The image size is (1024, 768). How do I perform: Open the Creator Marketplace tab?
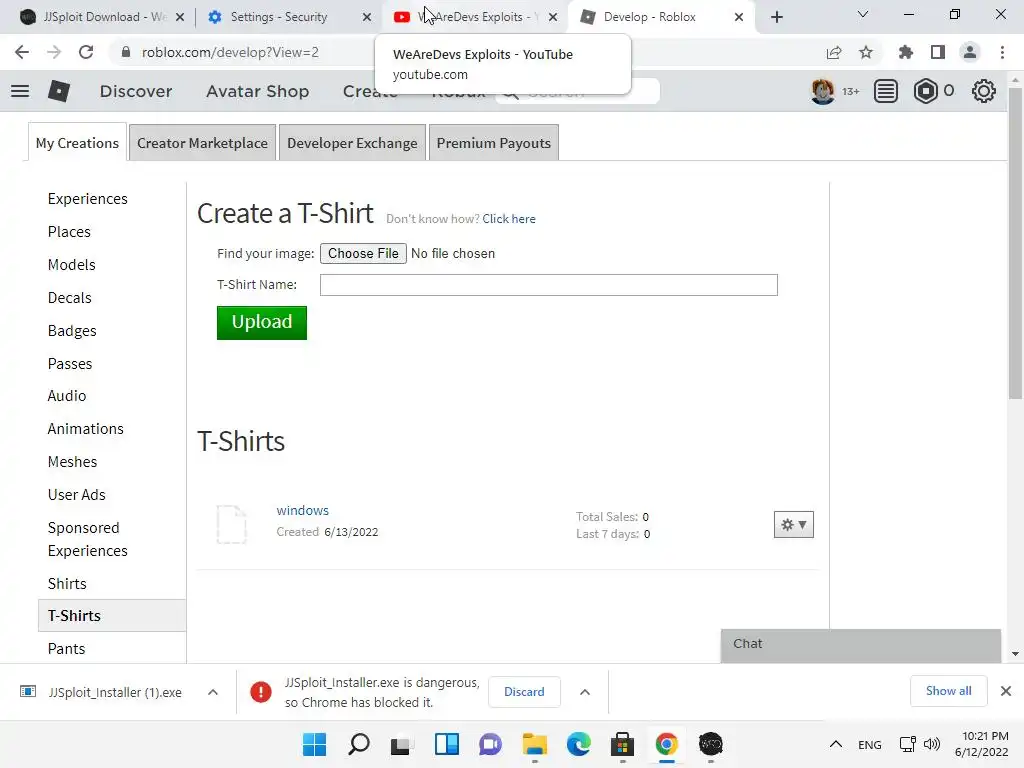pos(202,143)
